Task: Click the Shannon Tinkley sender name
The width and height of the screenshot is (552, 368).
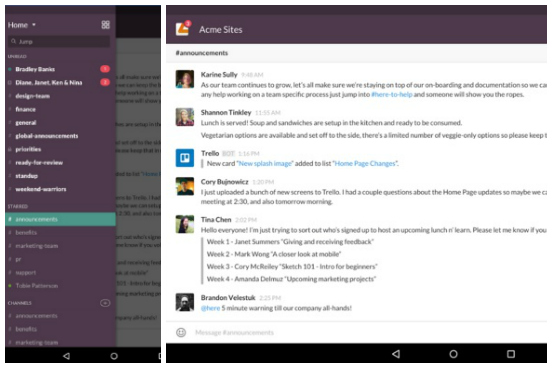Action: coord(226,113)
